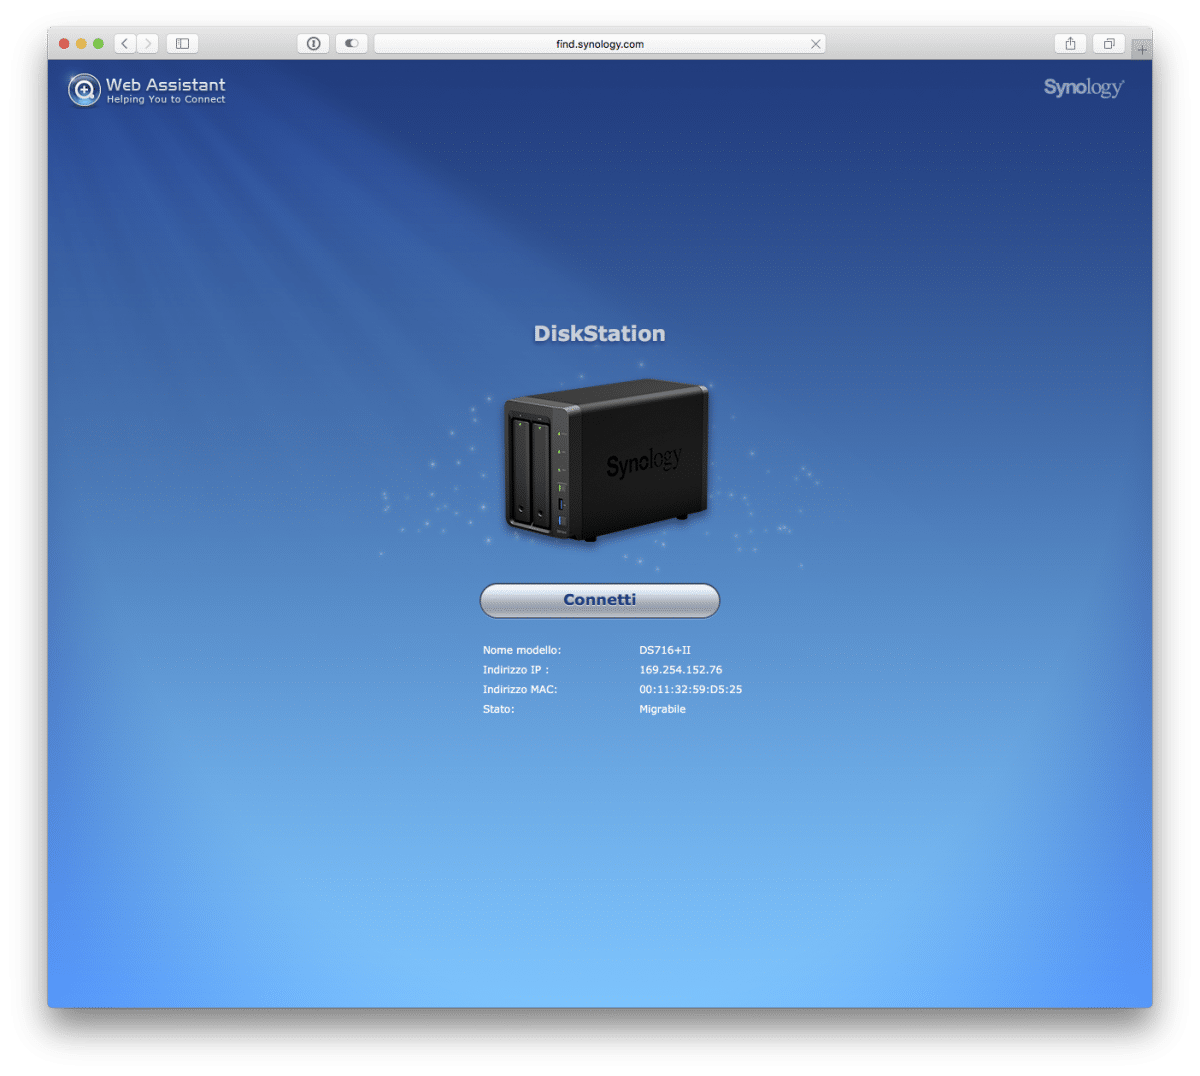This screenshot has height=1076, width=1200.
Task: Go forward using Safari's forward arrow
Action: coord(148,43)
